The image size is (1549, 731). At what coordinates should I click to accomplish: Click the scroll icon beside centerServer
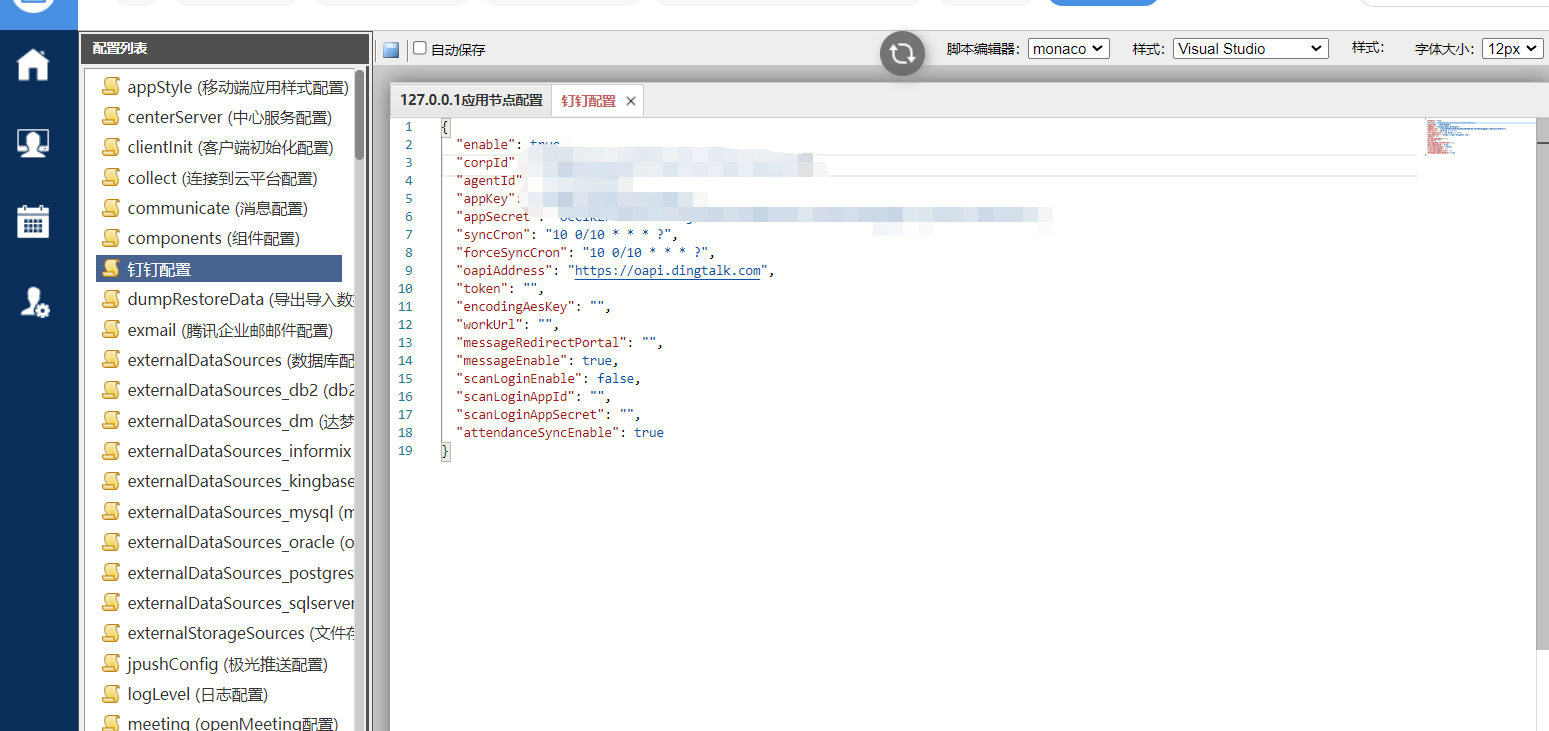pos(111,117)
